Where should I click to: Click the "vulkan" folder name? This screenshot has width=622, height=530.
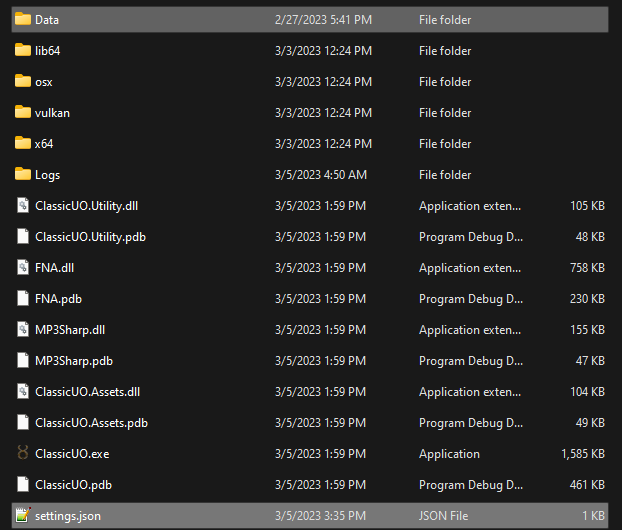tap(52, 113)
